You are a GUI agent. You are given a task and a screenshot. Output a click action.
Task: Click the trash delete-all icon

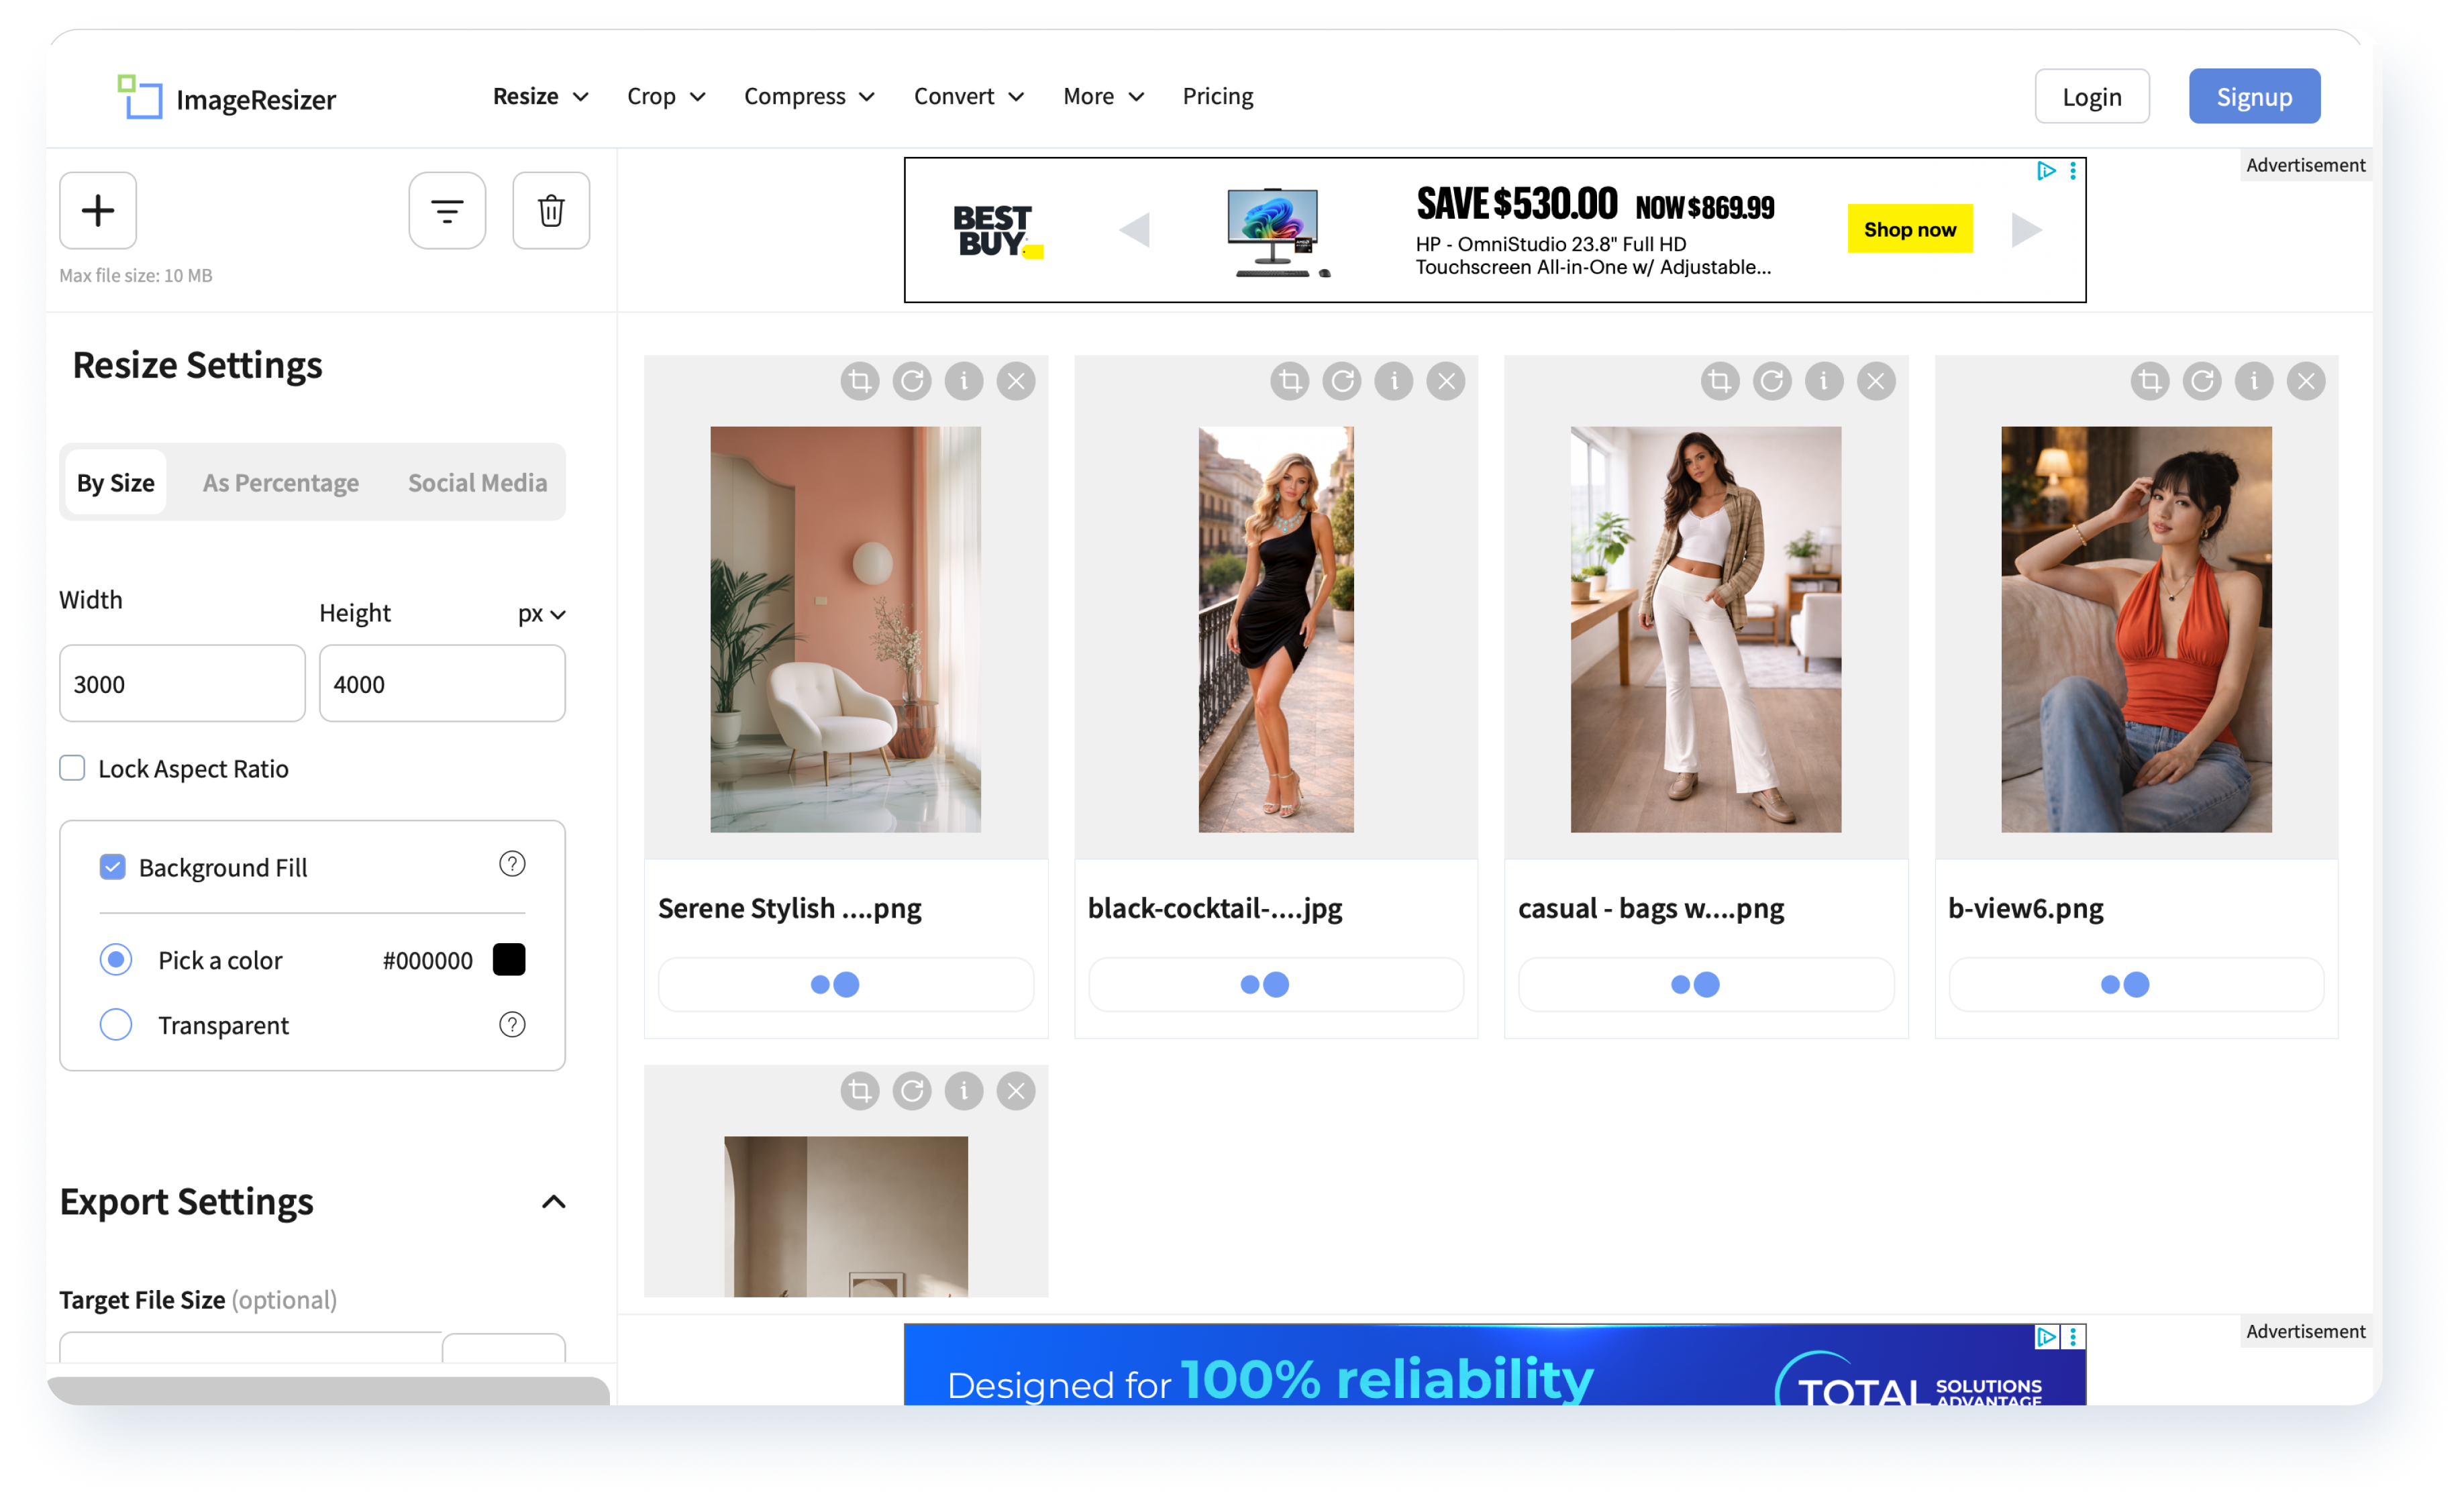551,210
